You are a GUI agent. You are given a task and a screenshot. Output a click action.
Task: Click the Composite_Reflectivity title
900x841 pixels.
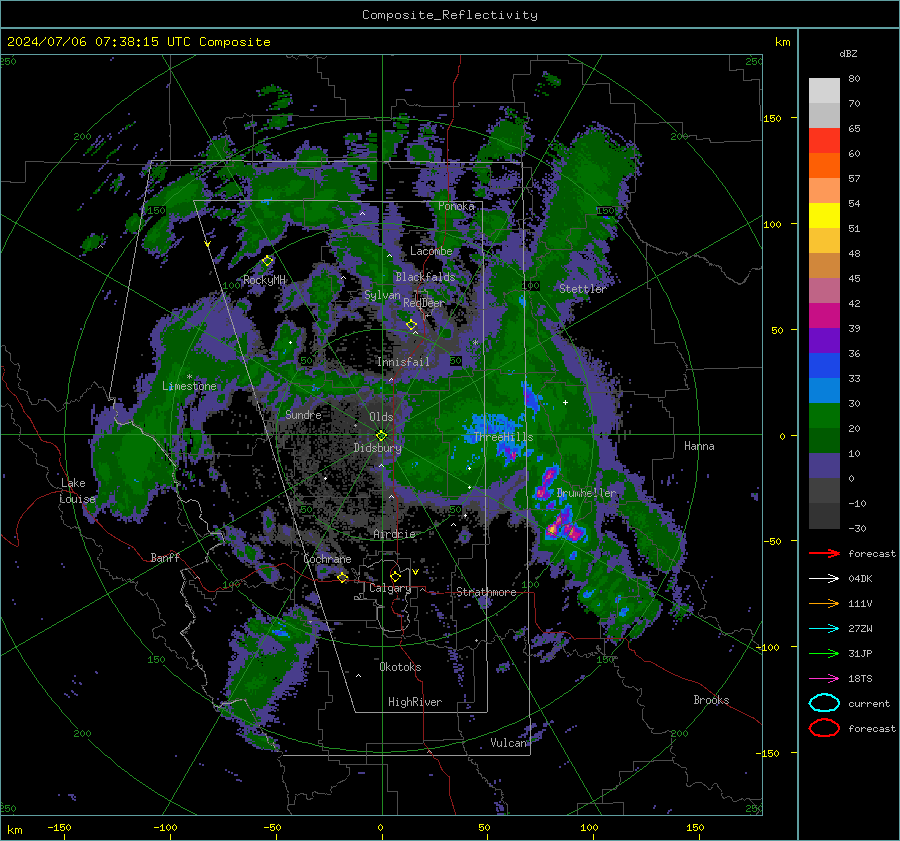coord(450,15)
